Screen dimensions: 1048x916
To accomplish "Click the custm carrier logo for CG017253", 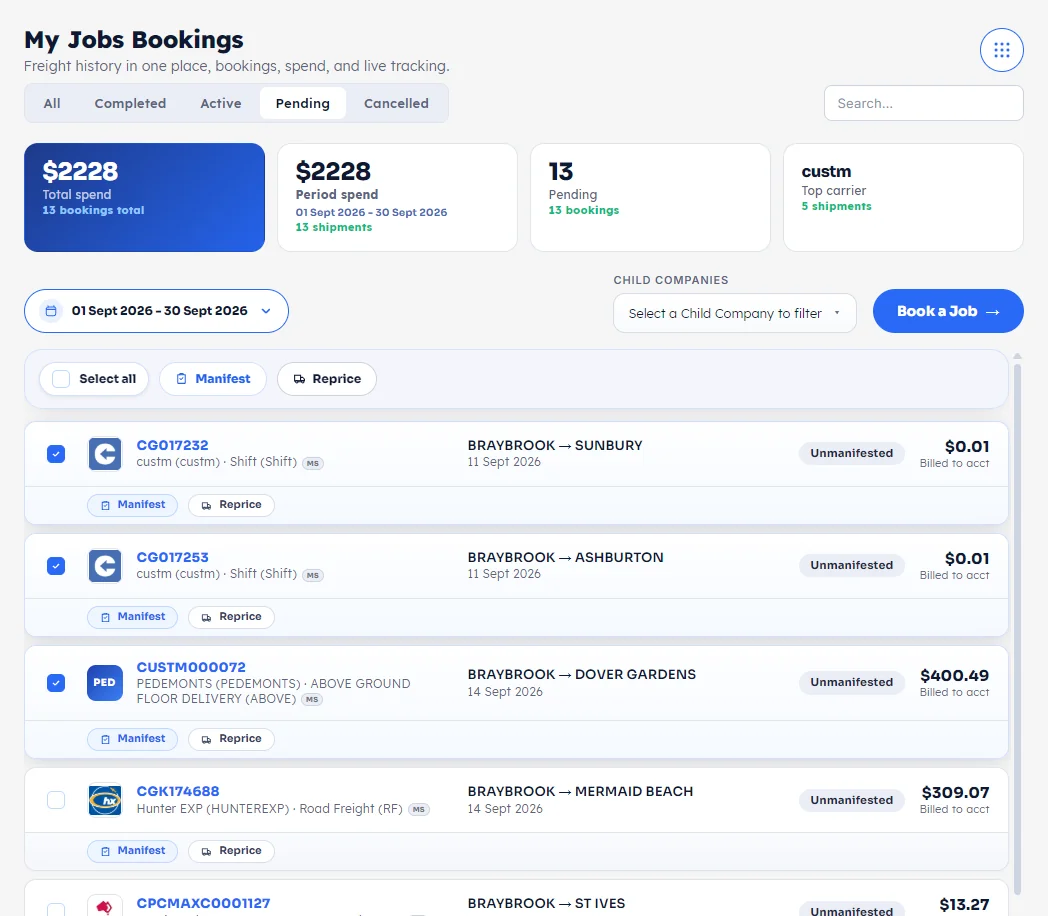I will point(105,566).
